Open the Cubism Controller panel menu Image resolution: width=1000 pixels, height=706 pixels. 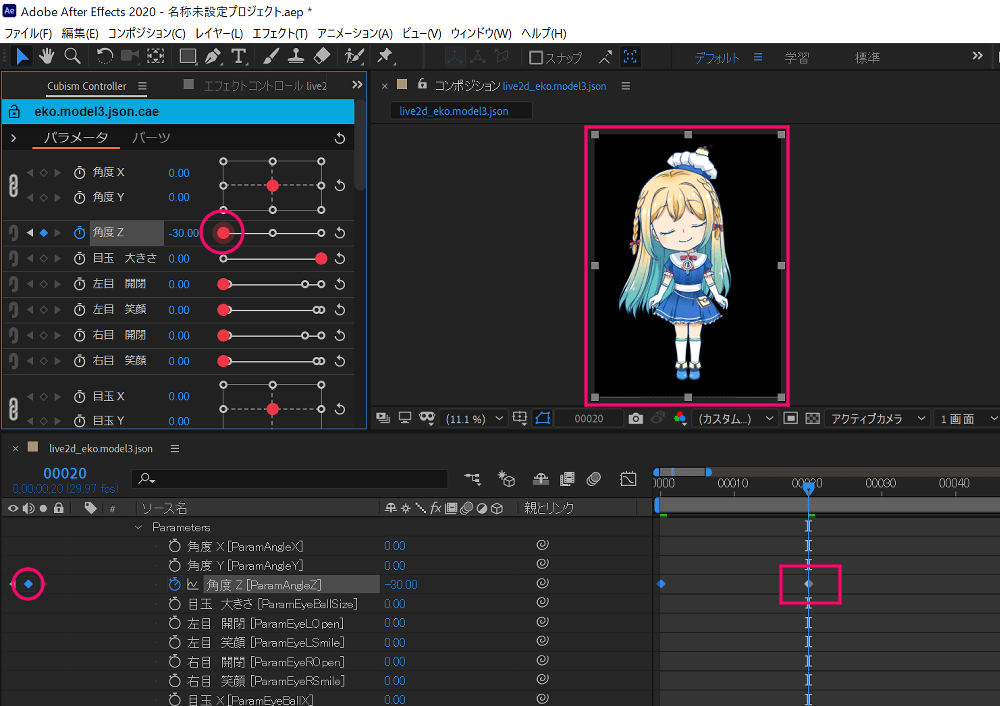(x=142, y=86)
